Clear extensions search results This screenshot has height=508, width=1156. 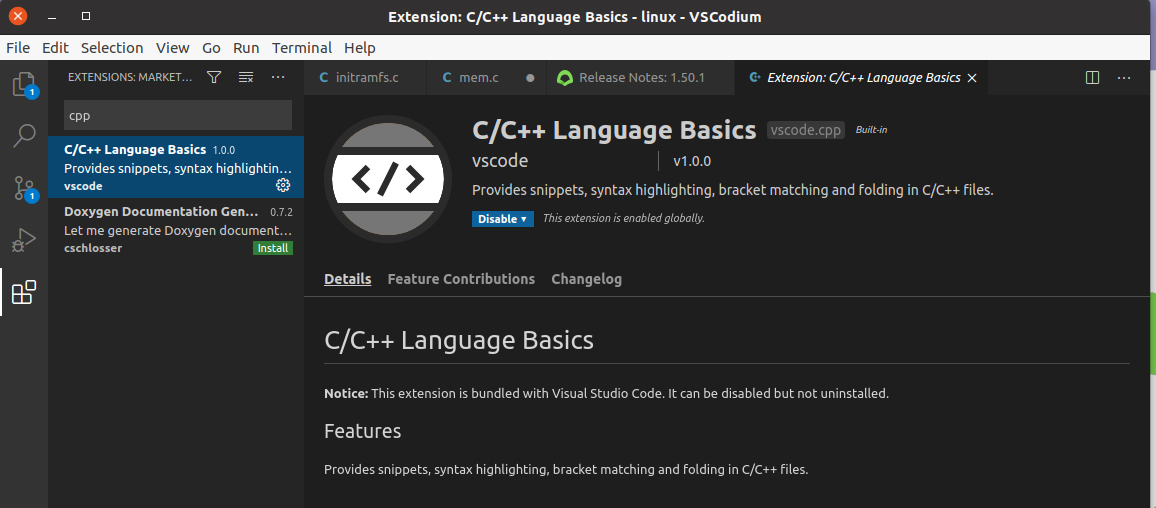246,77
